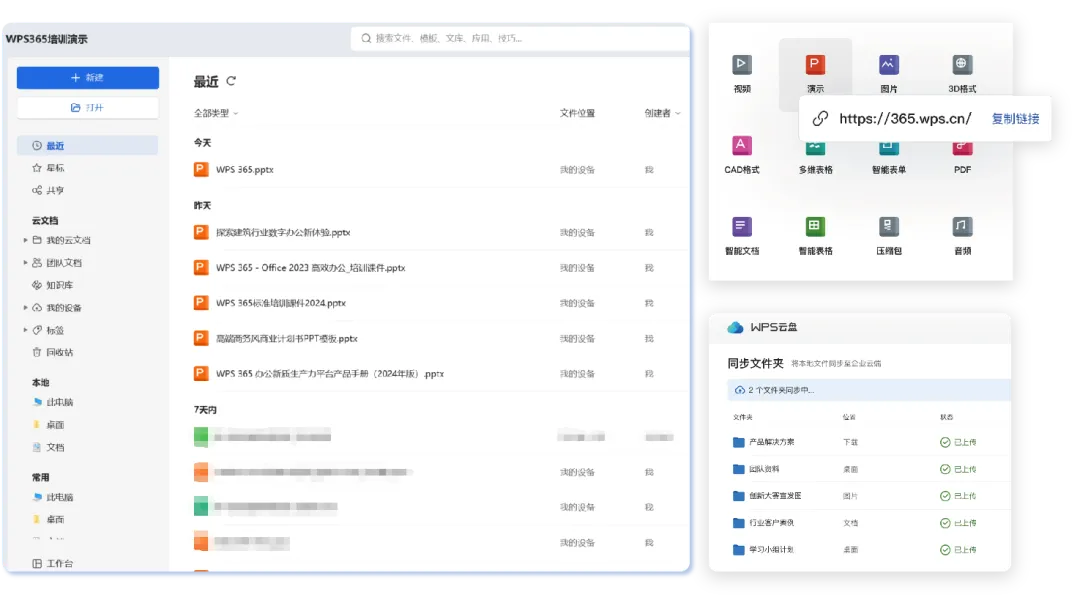Viewport: 1080px width, 603px height.
Task: Click the WPS云盘 cloud logo
Action: coord(735,327)
